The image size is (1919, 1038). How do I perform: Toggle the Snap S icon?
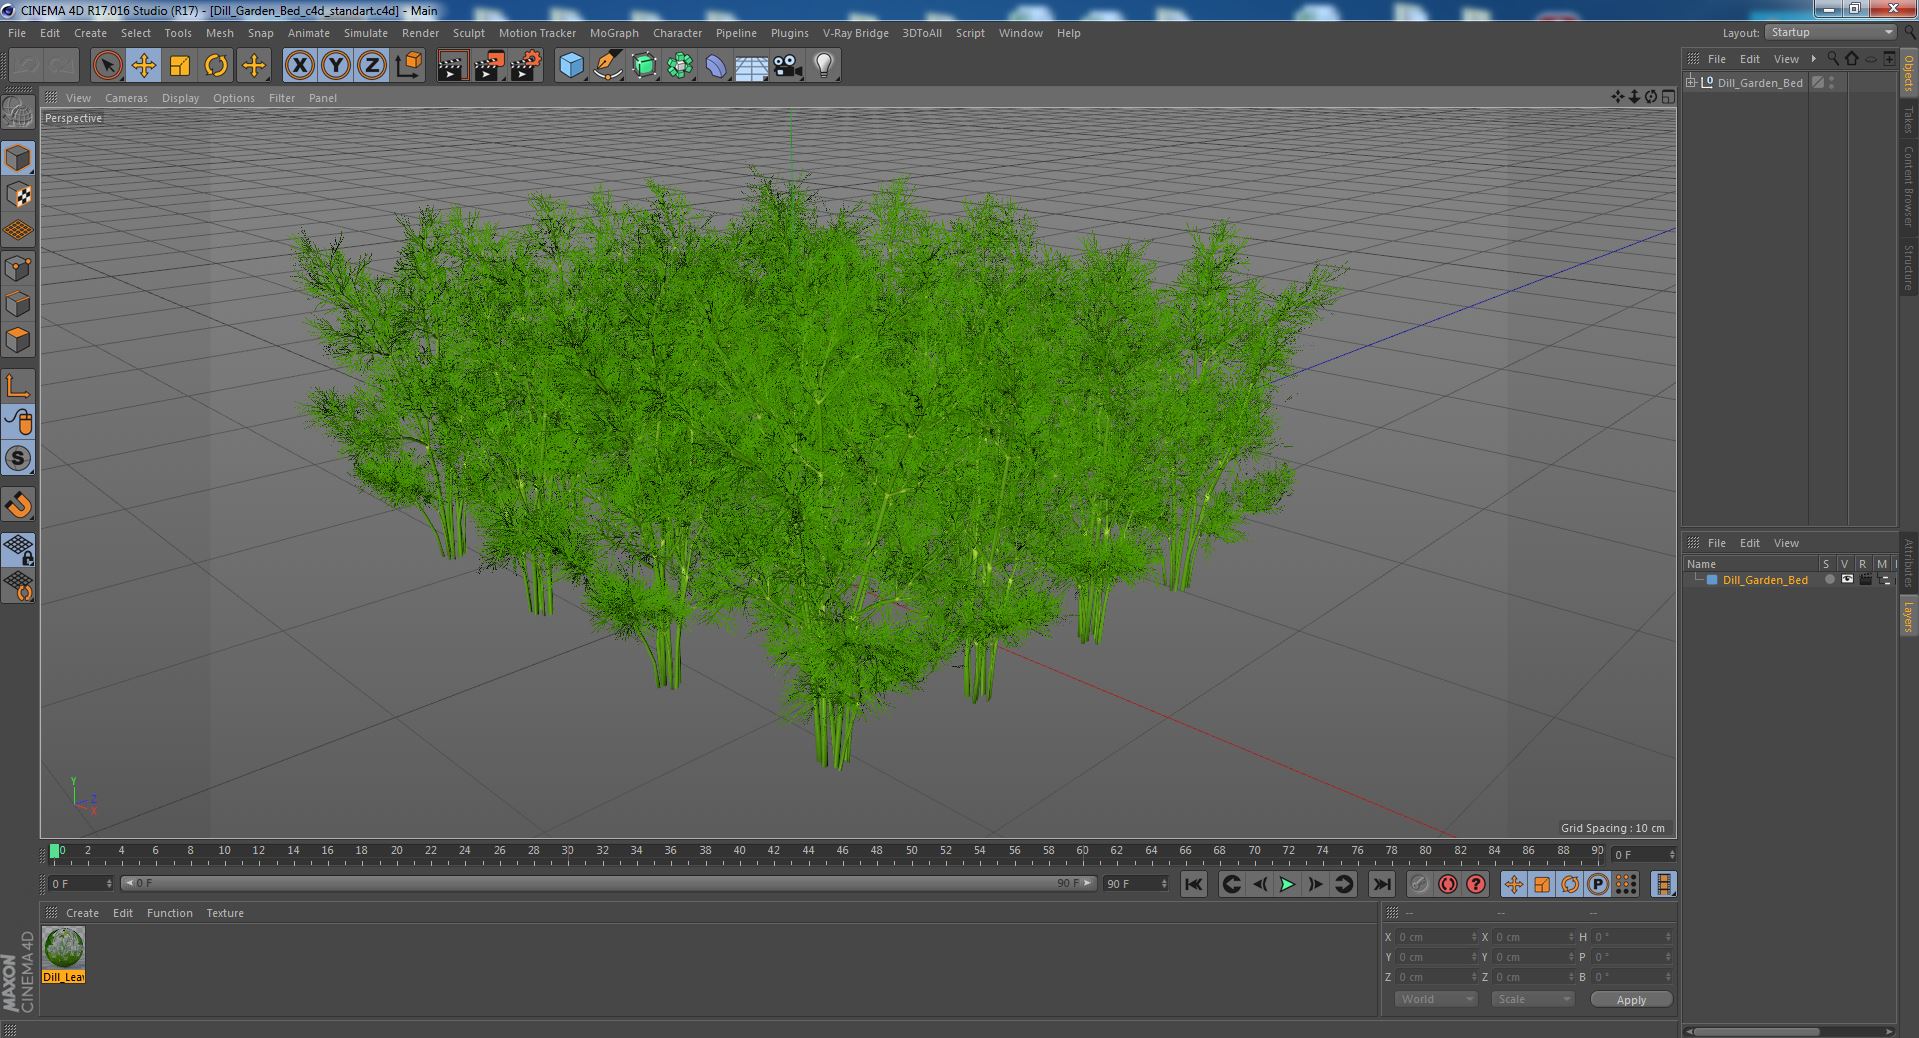tap(18, 459)
